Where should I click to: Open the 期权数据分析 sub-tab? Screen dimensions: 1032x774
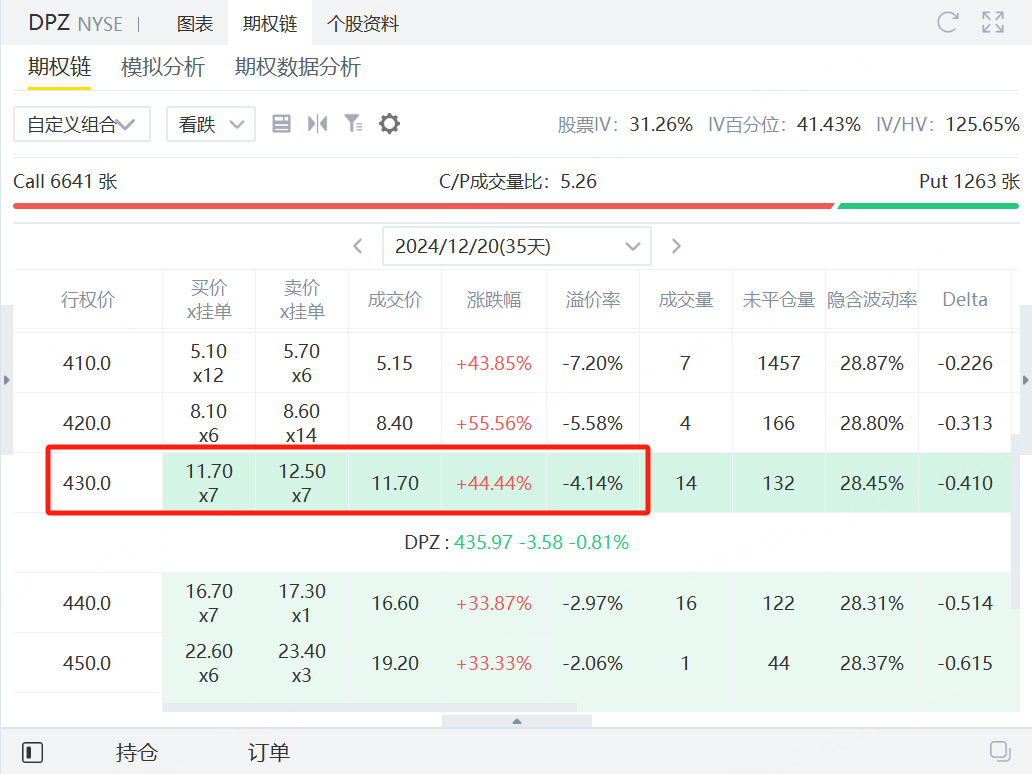coord(297,67)
